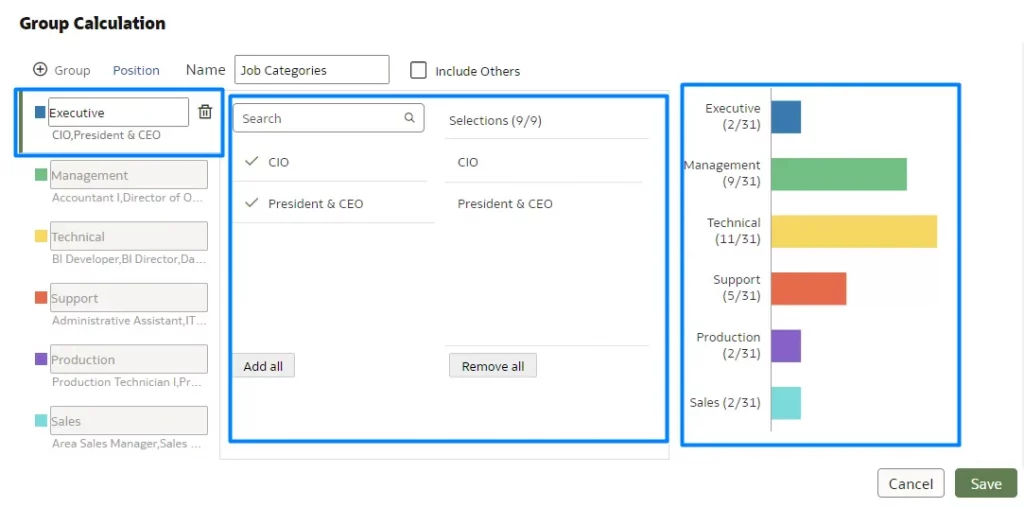Click the yellow Technical color swatch
This screenshot has height=508, width=1024.
coord(41,237)
